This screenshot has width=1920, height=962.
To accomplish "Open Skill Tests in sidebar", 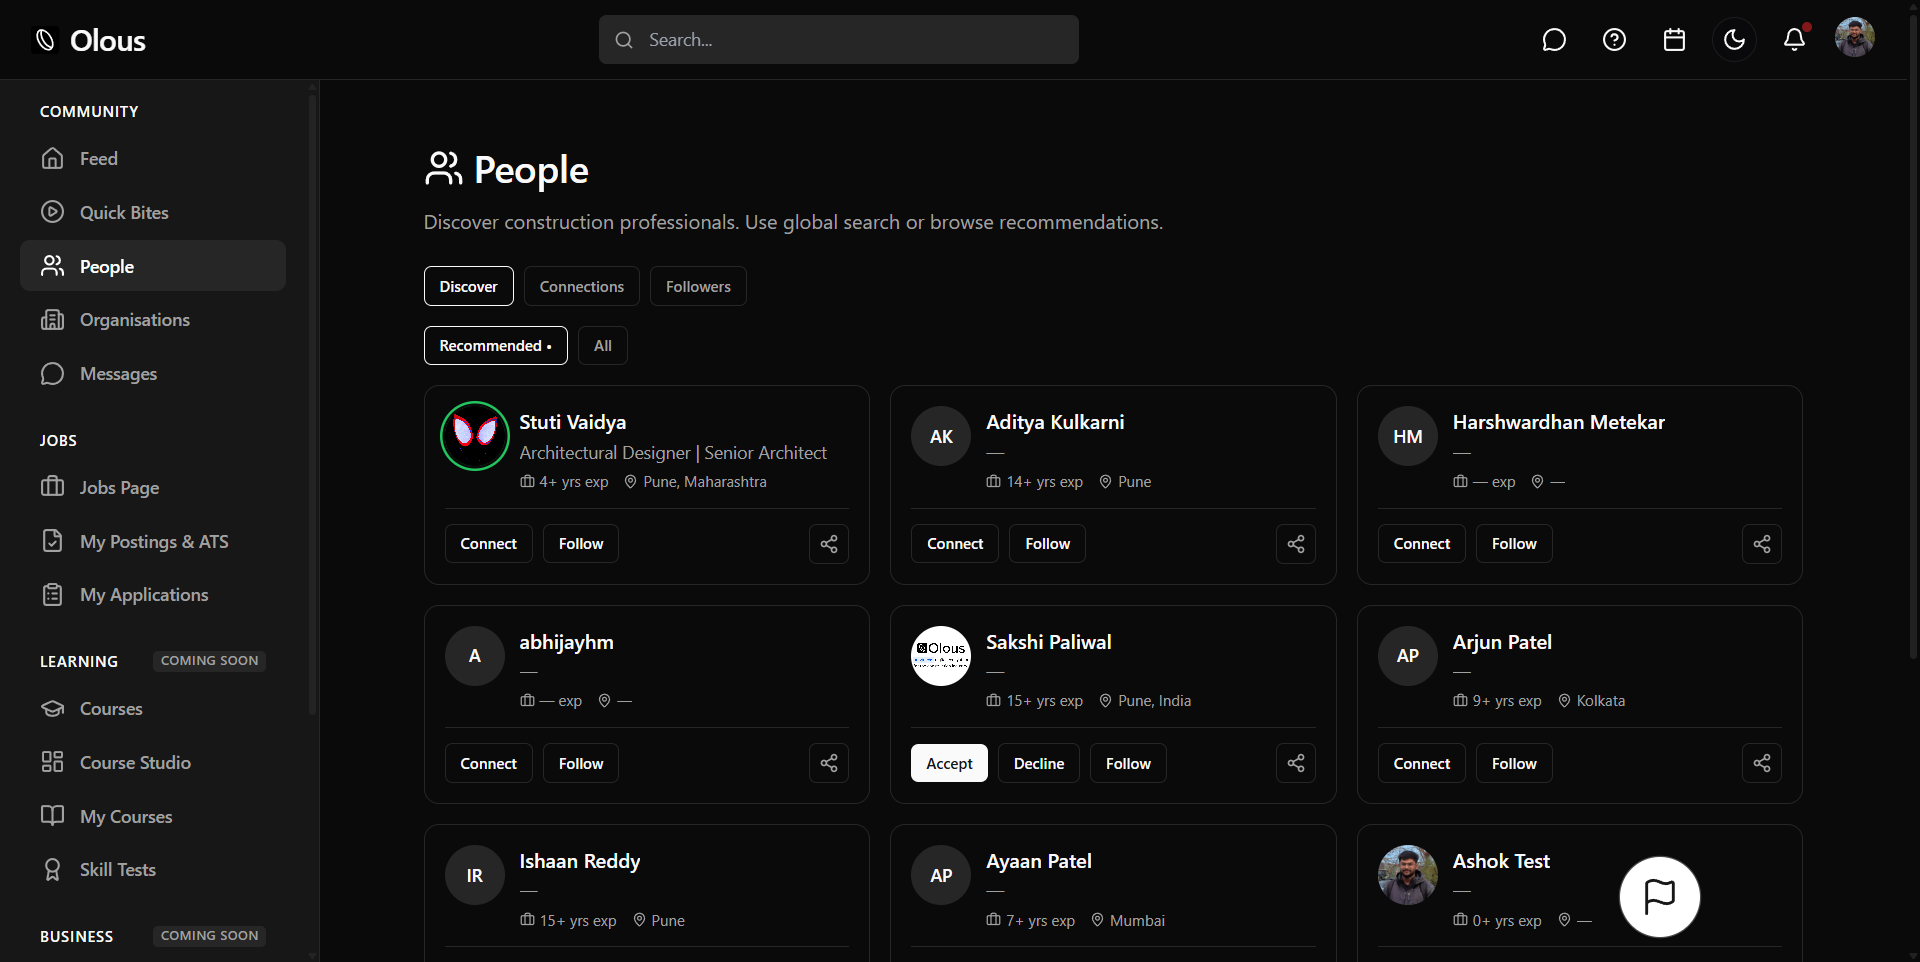I will click(153, 870).
